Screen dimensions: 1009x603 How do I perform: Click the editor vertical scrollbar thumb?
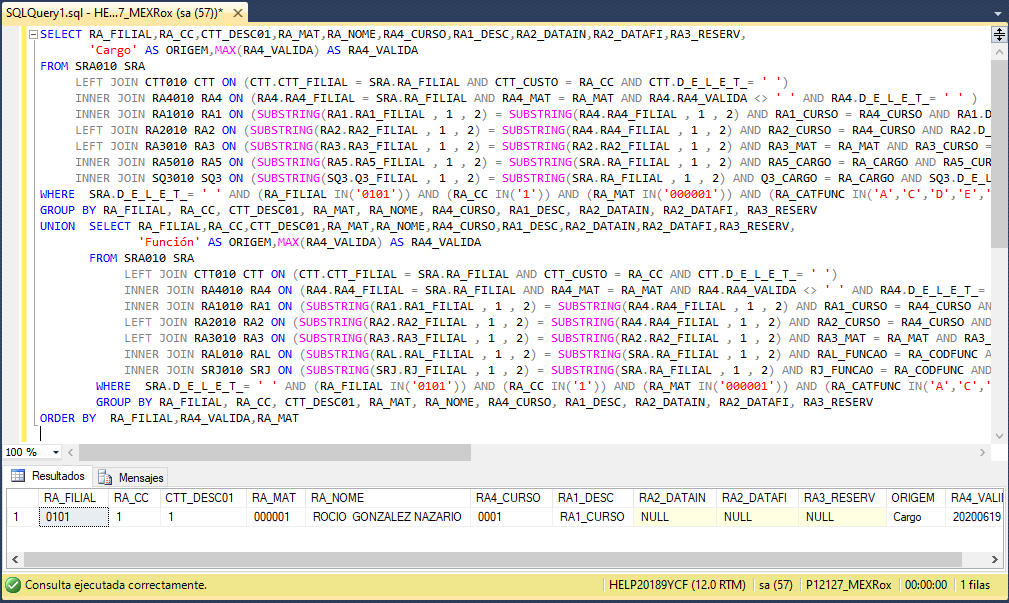tap(999, 154)
